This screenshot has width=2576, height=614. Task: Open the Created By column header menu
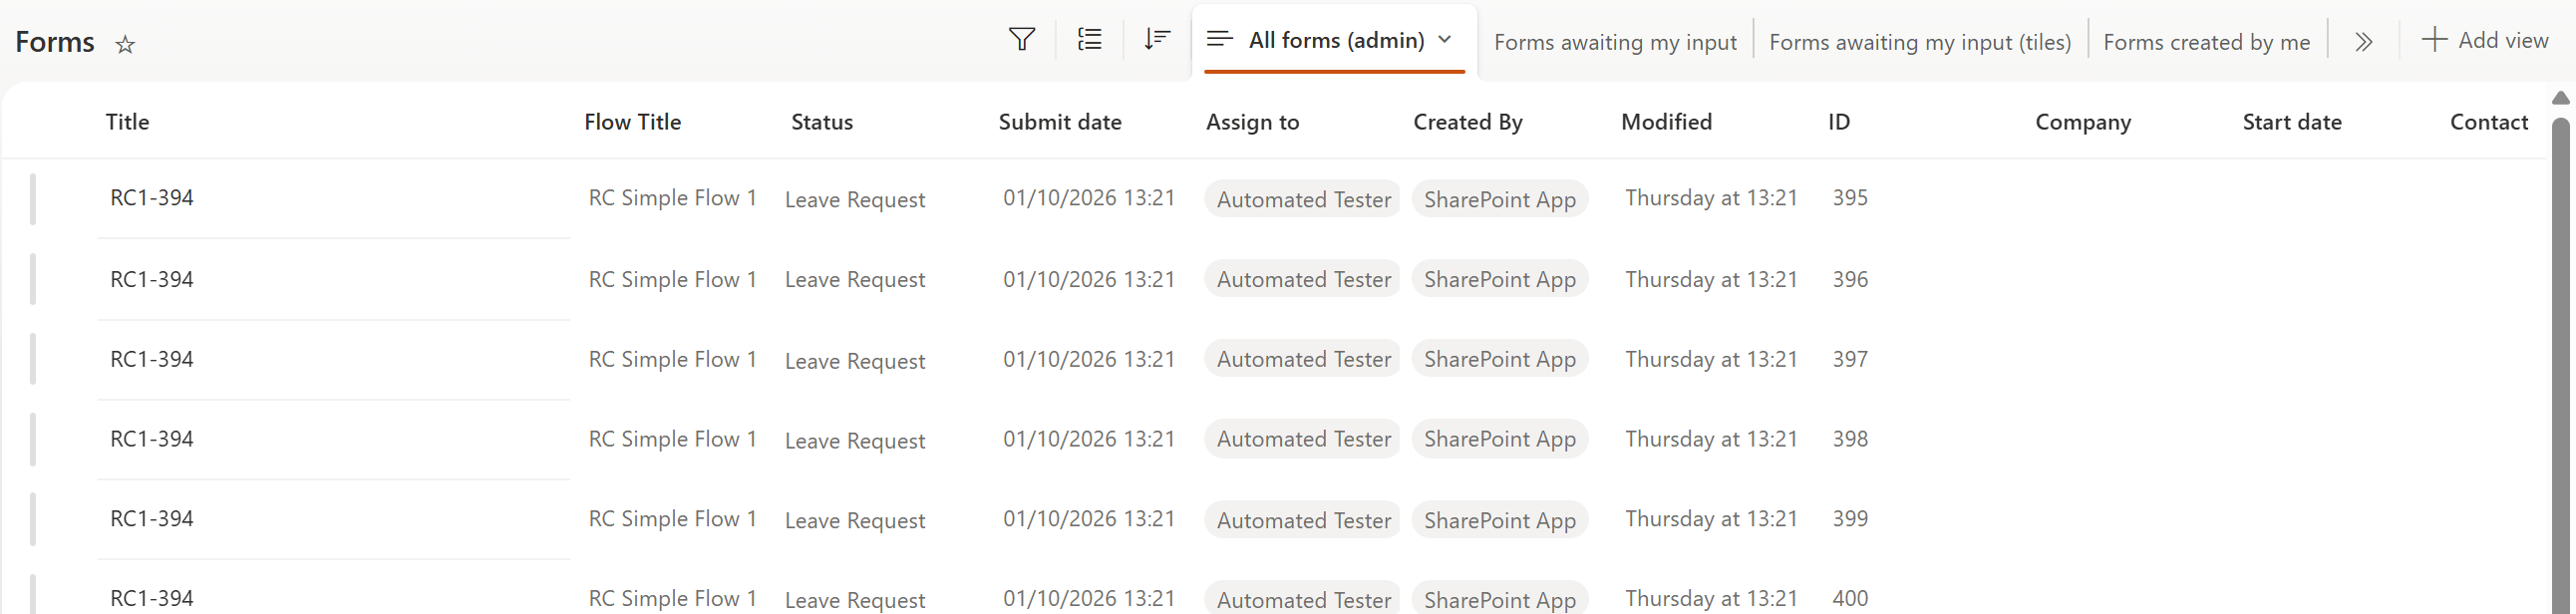[x=1468, y=122]
